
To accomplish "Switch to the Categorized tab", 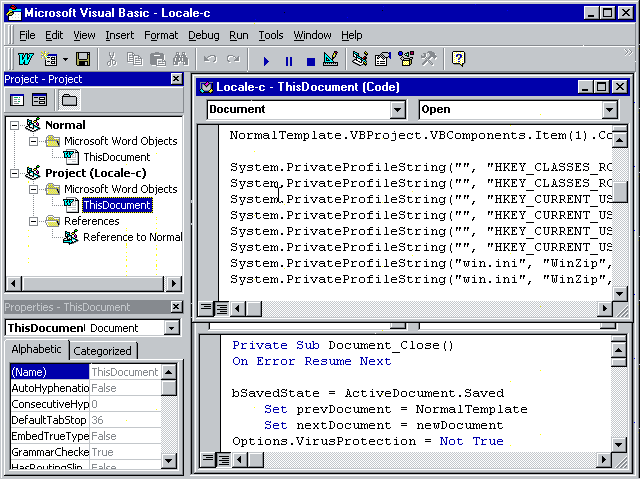I will point(102,351).
